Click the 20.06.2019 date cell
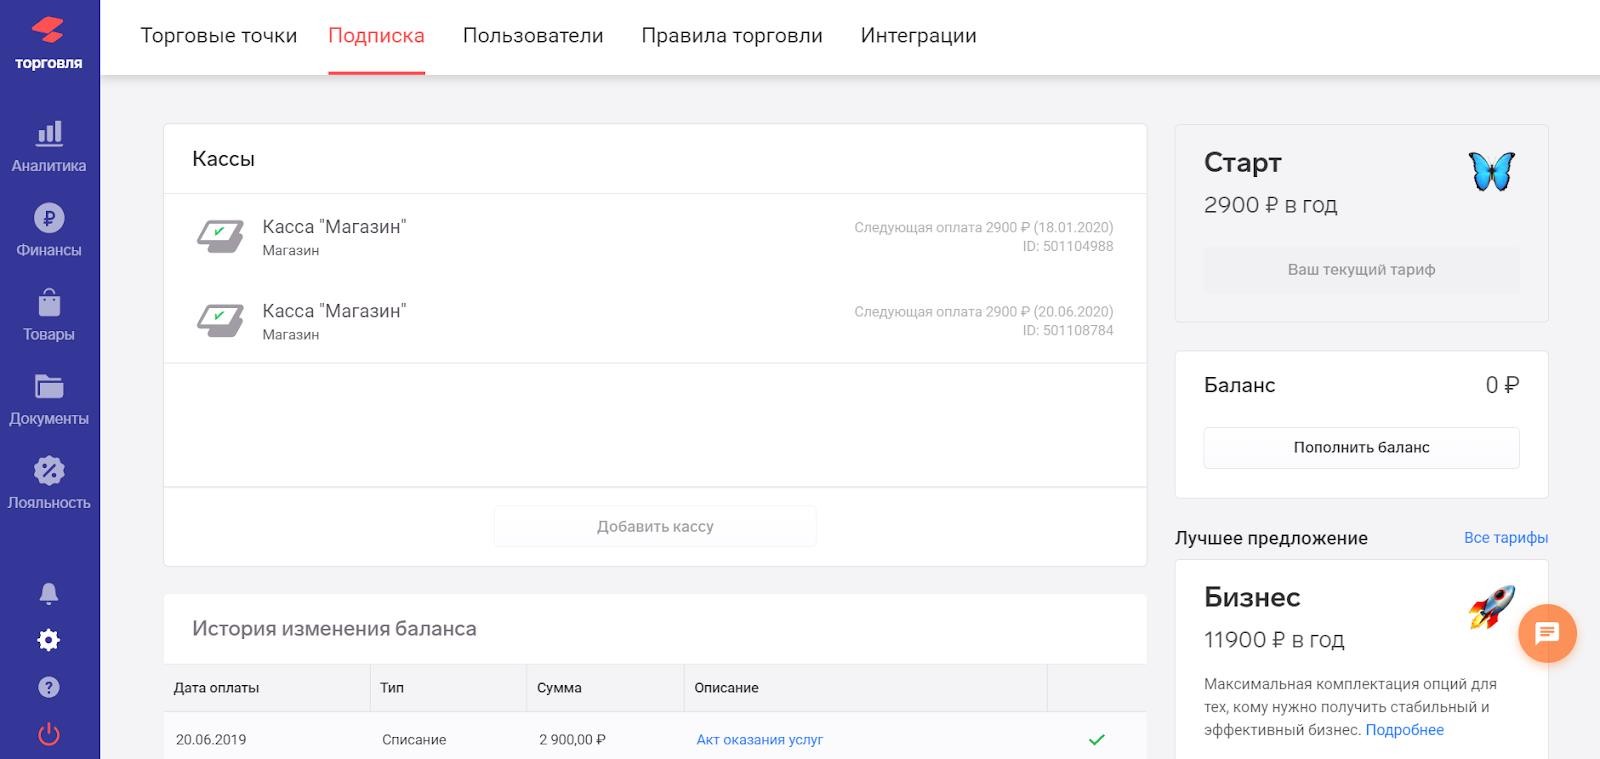Viewport: 1600px width, 759px height. click(211, 740)
